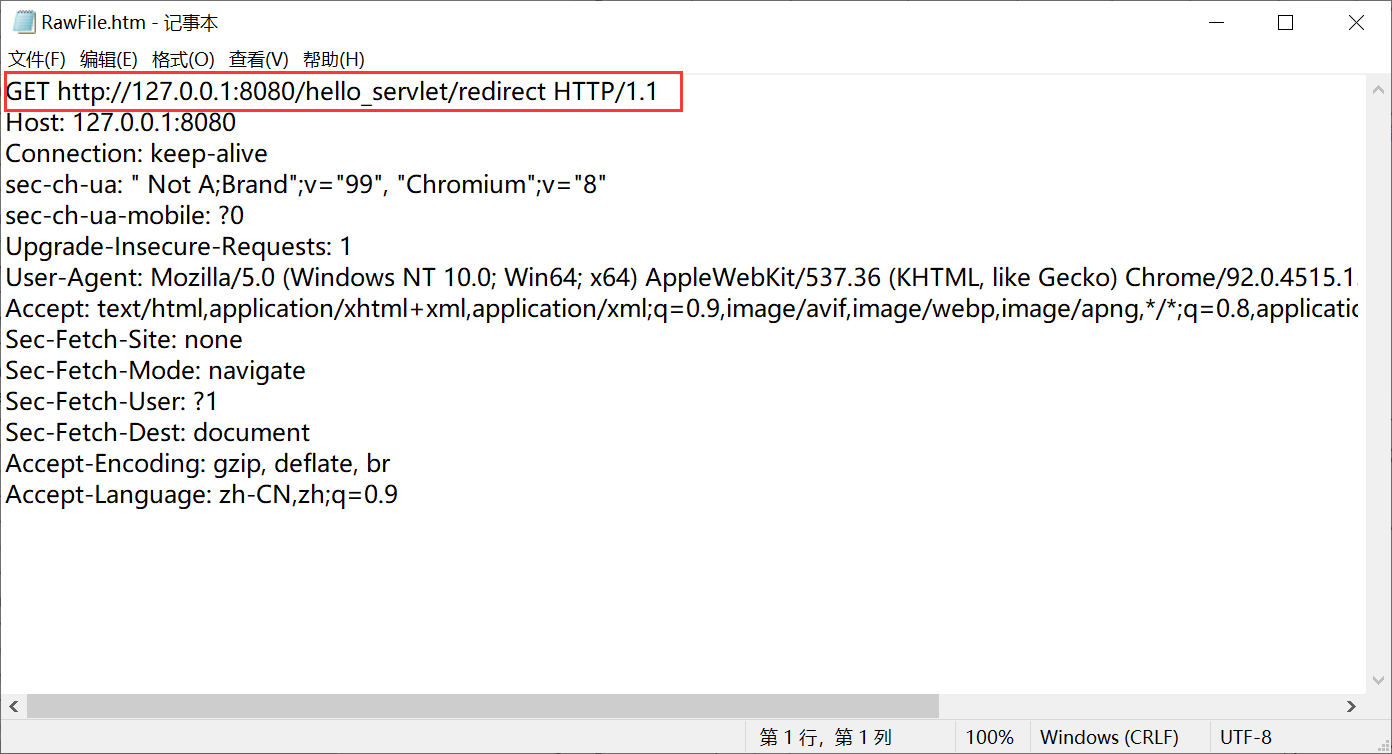Click the 'Accept-Encoding: gzip, deflate, br' line
Viewport: 1392px width, 754px height.
[198, 464]
